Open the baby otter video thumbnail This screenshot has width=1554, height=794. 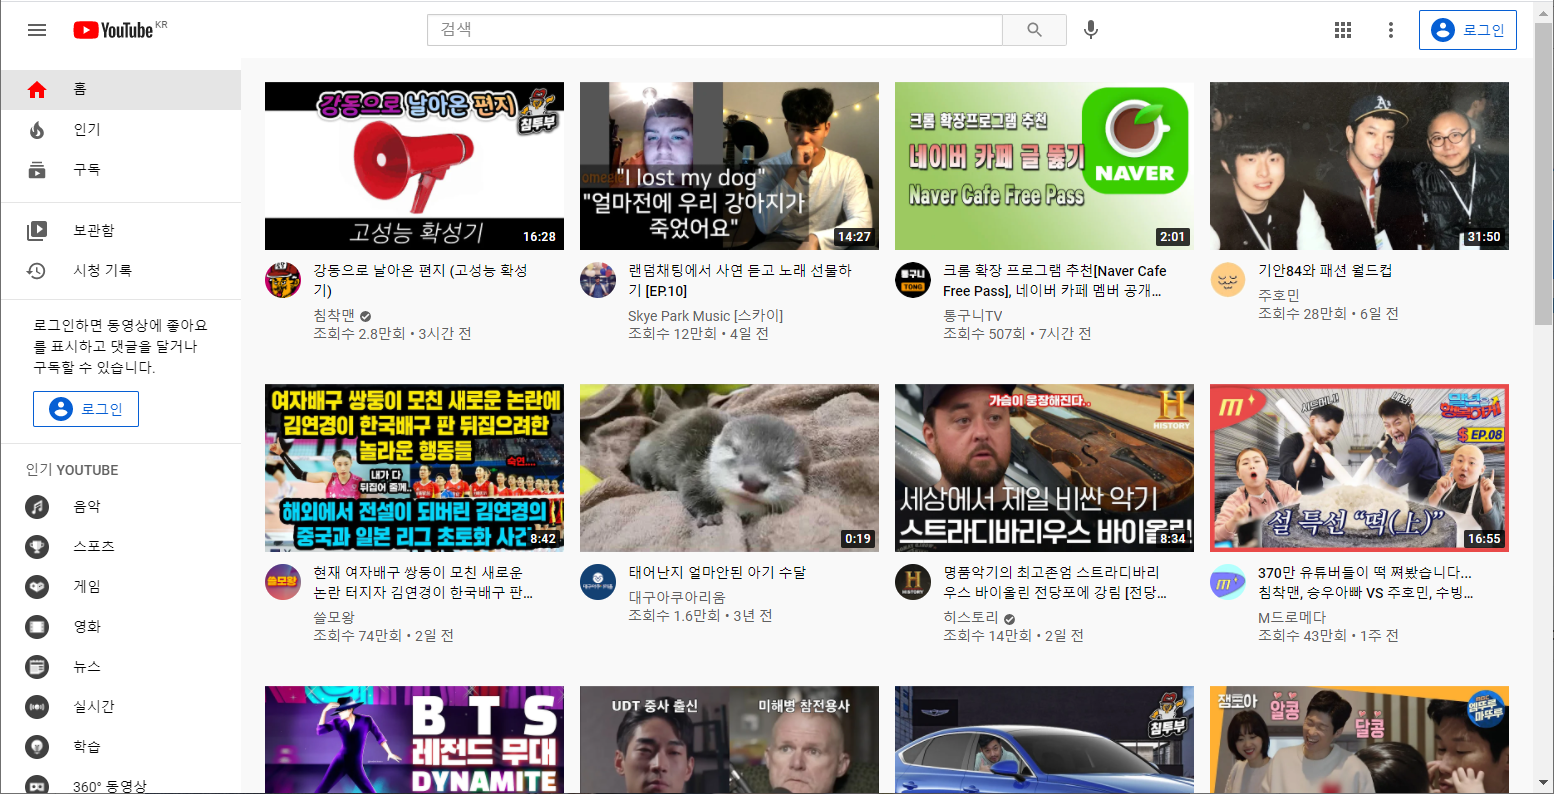(729, 468)
